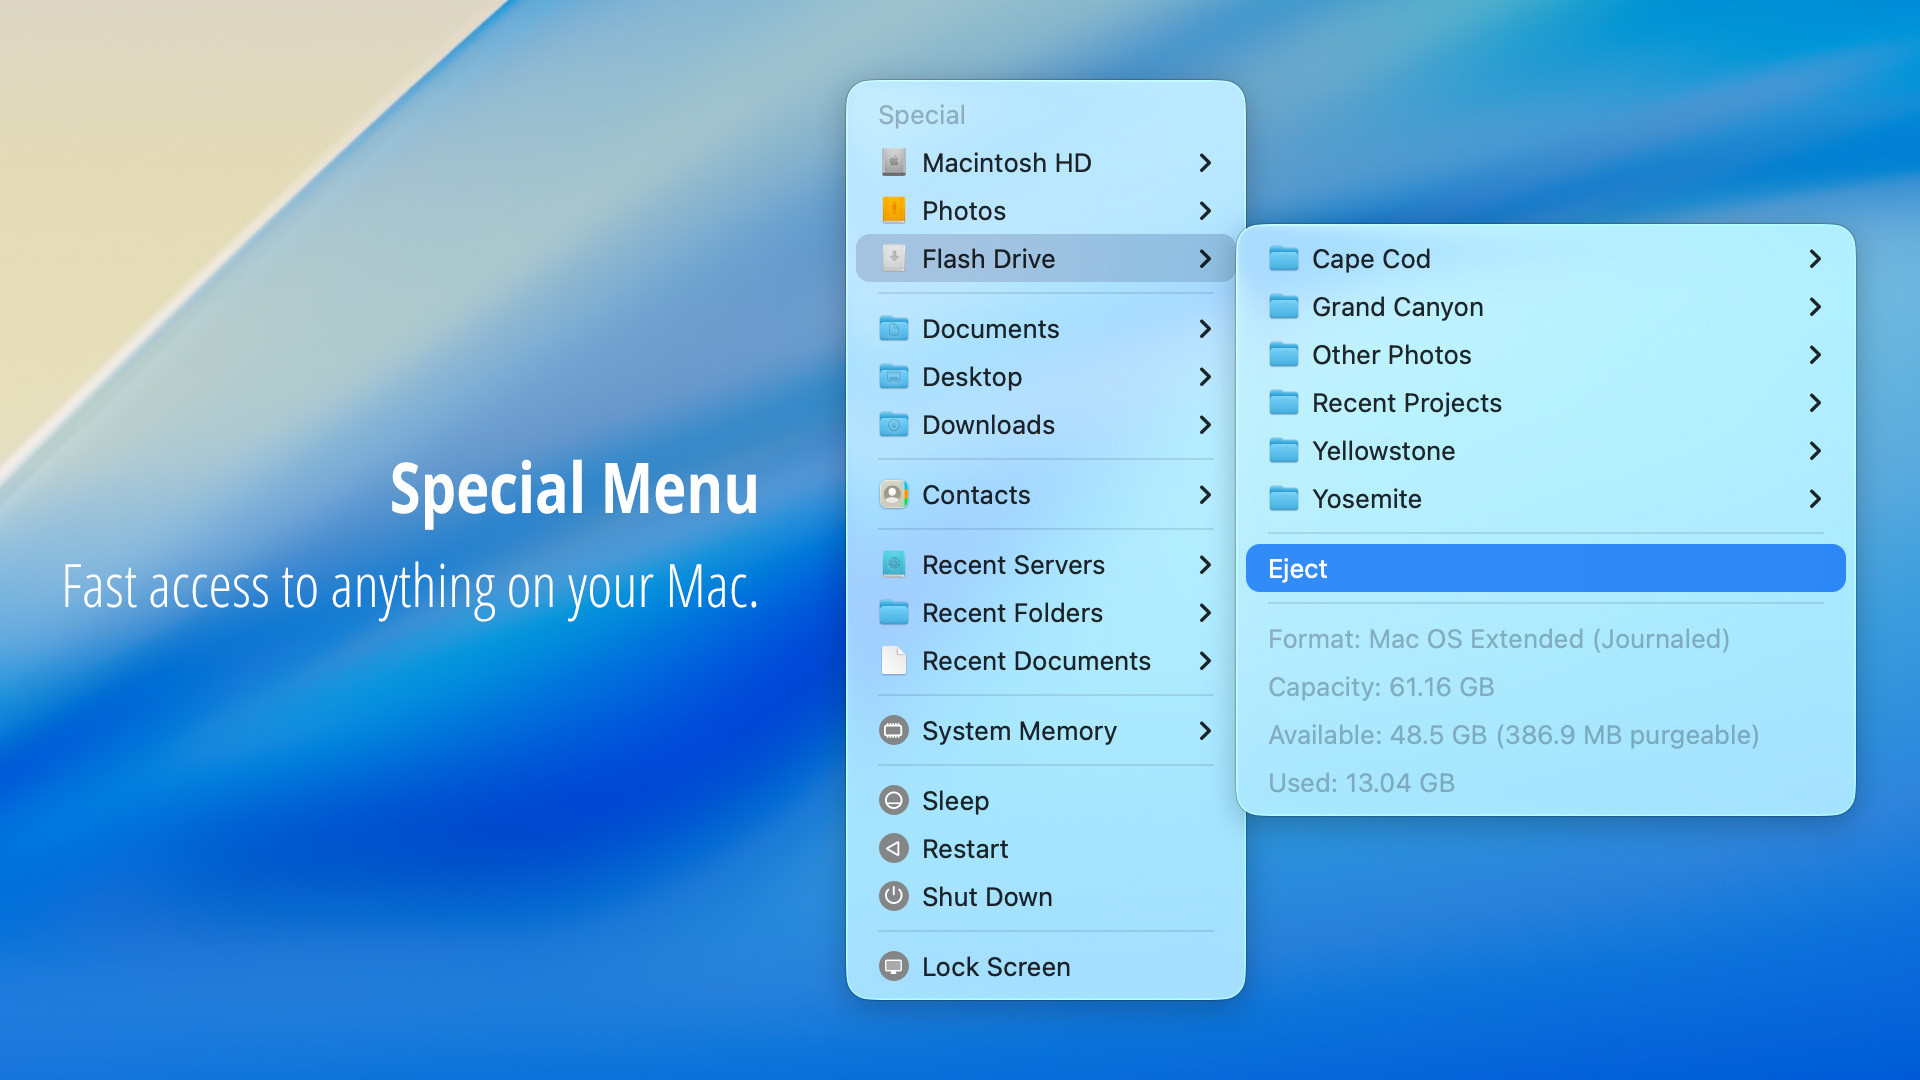Select the Sleep menu item
Viewport: 1920px width, 1080px height.
(x=1046, y=800)
